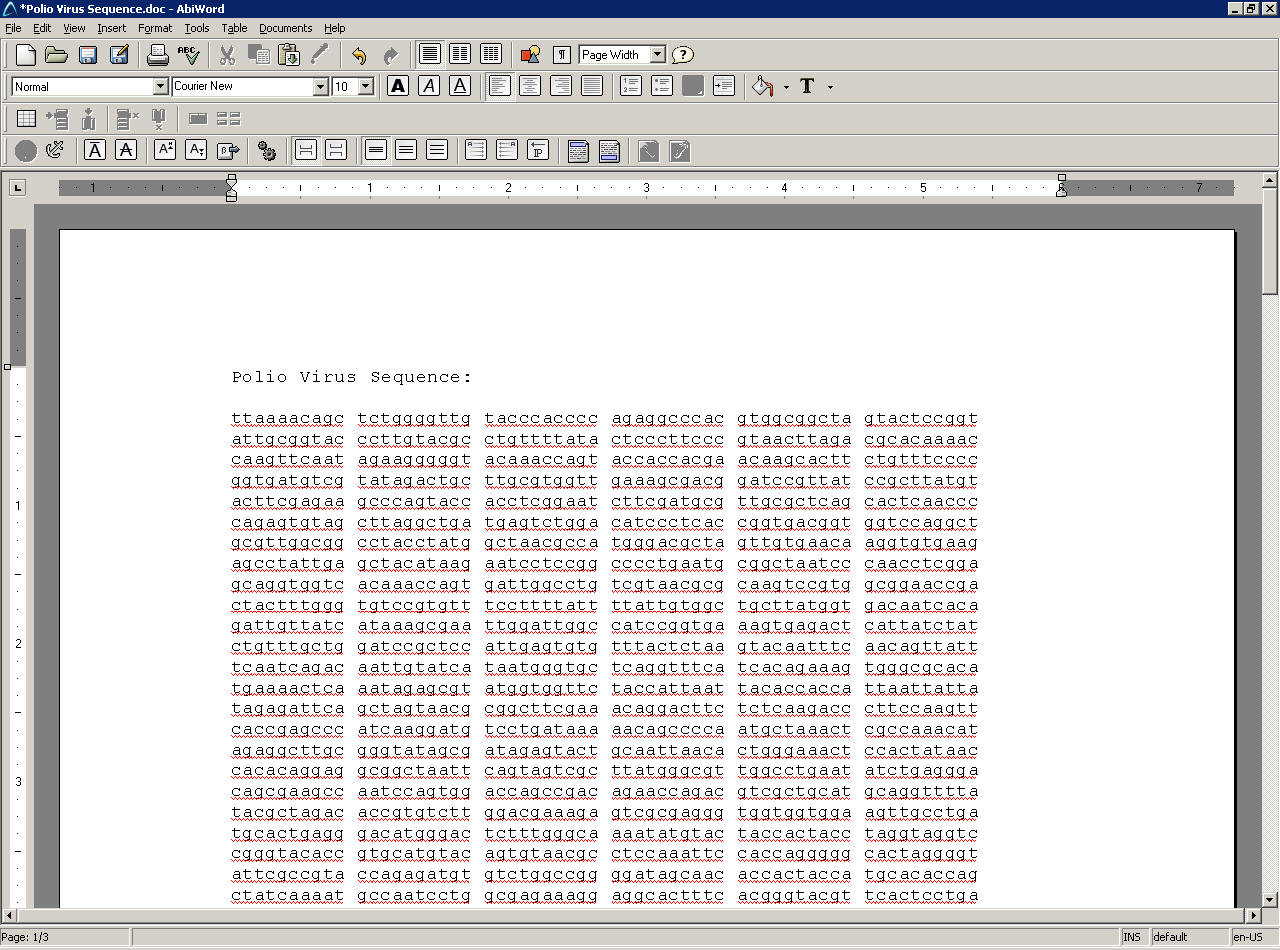Click the Edit Header icon
The image size is (1280, 950).
578,151
